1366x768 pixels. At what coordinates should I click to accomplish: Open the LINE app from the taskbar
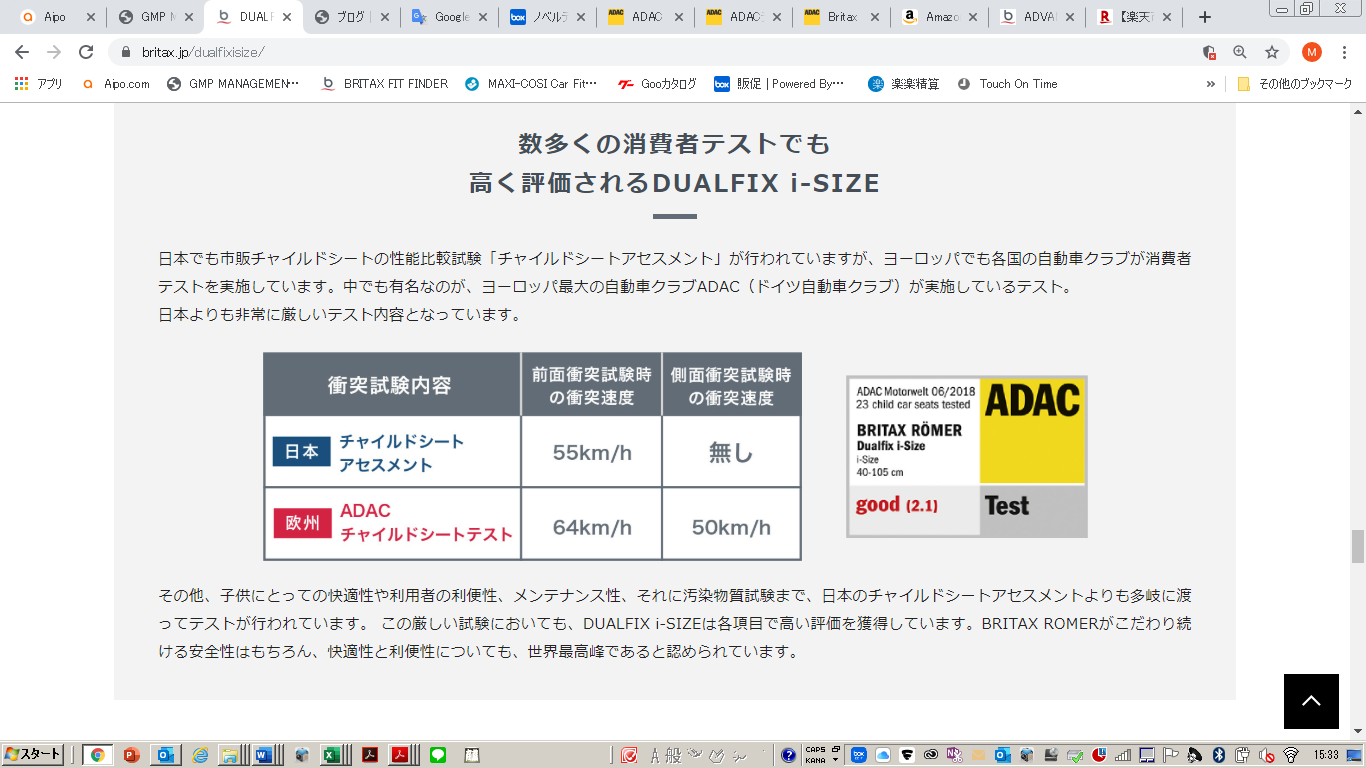(437, 755)
